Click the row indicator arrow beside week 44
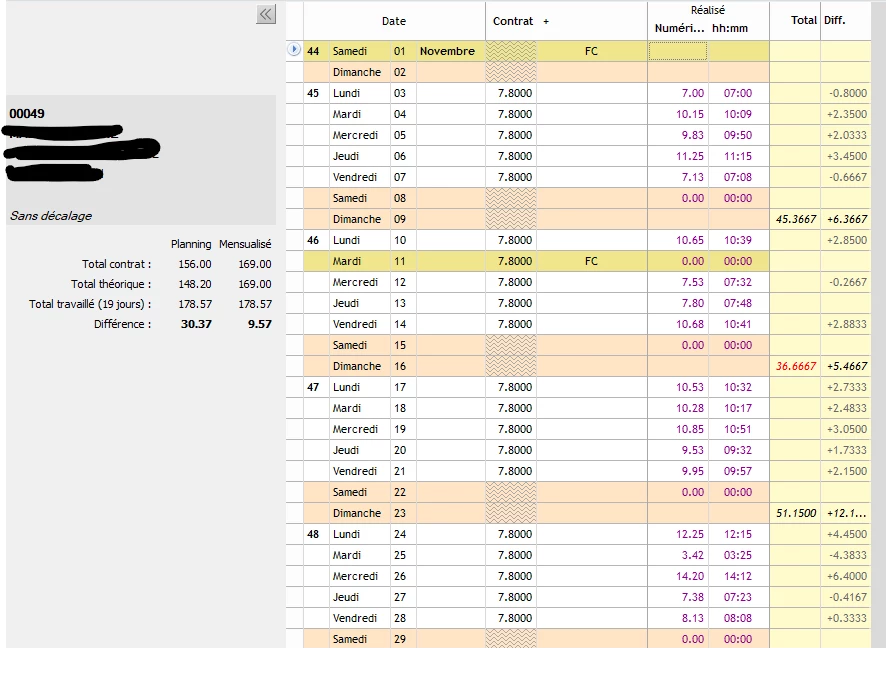The height and width of the screenshot is (673, 886). (294, 50)
